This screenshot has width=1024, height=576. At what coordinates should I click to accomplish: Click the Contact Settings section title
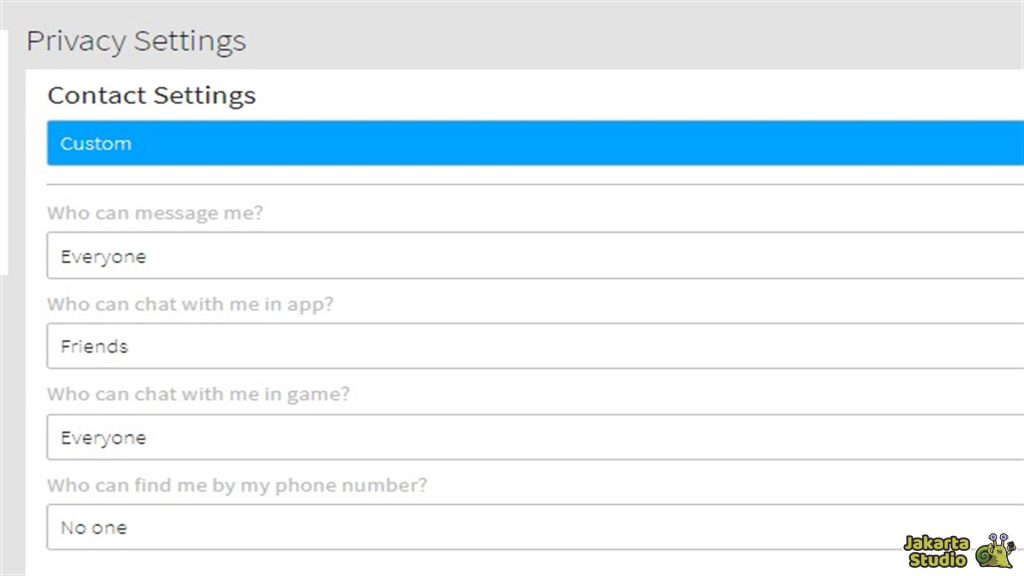click(151, 95)
